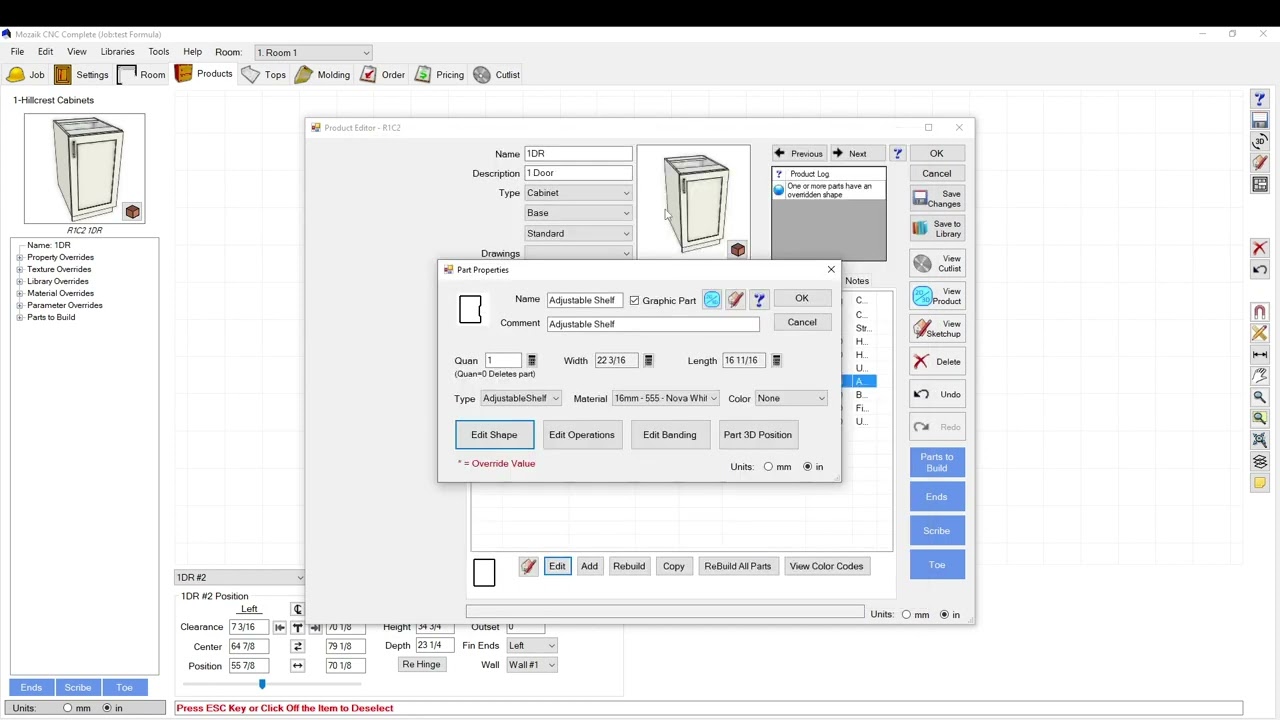1280x720 pixels.
Task: Select the dimension measure tool
Action: 1260,354
